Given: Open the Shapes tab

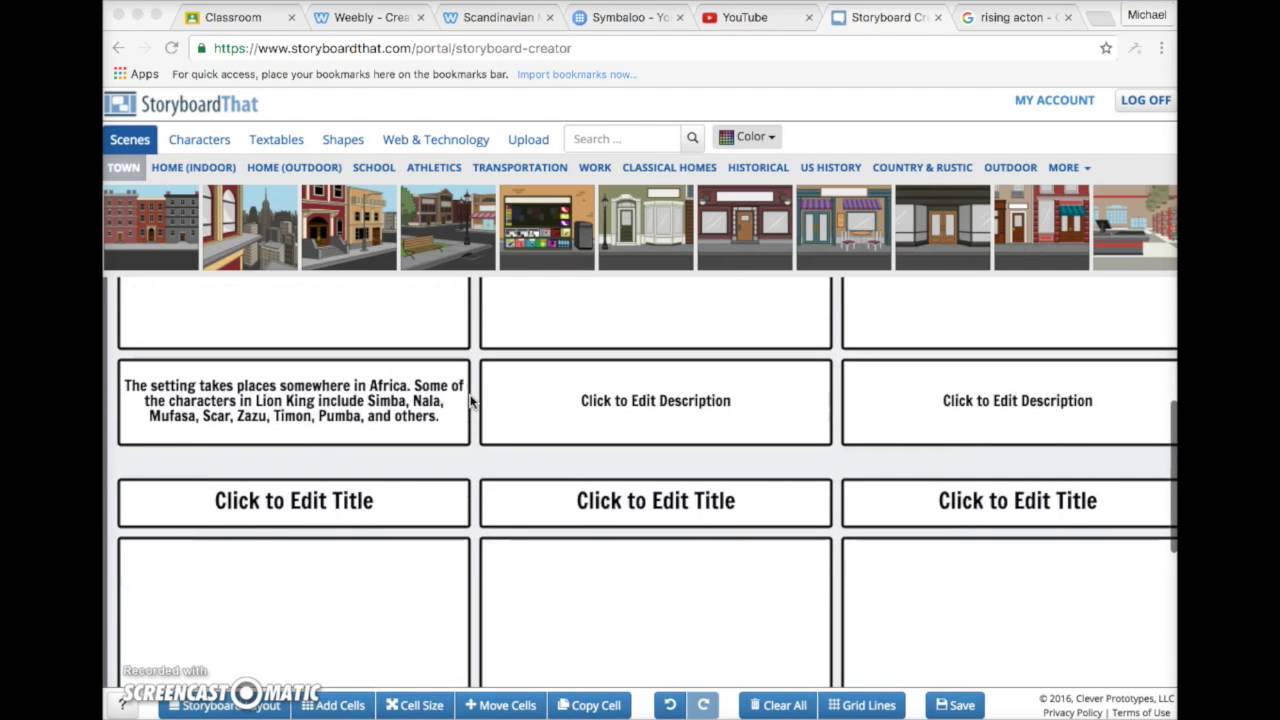Looking at the screenshot, I should tap(343, 140).
